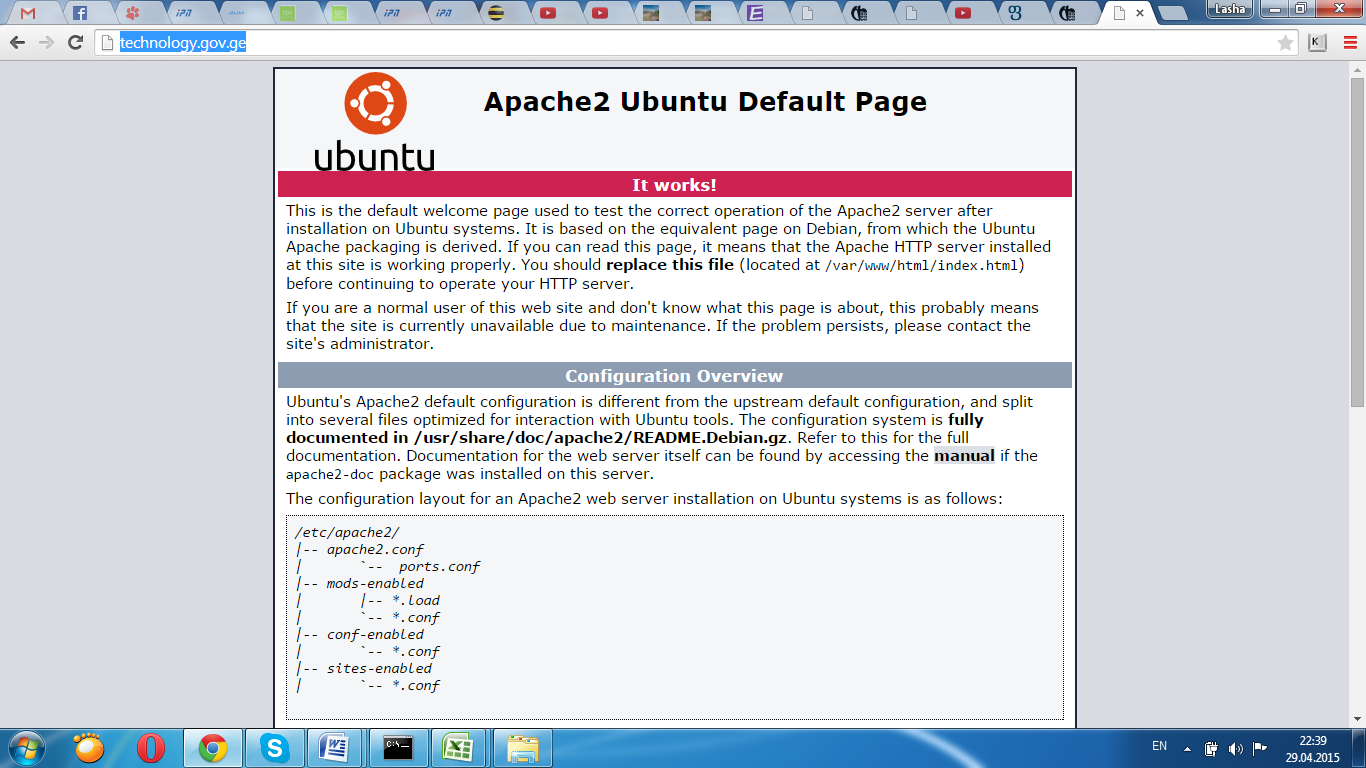Screen dimensions: 1366x768
Task: Open the volume speaker tray icon
Action: point(1236,748)
